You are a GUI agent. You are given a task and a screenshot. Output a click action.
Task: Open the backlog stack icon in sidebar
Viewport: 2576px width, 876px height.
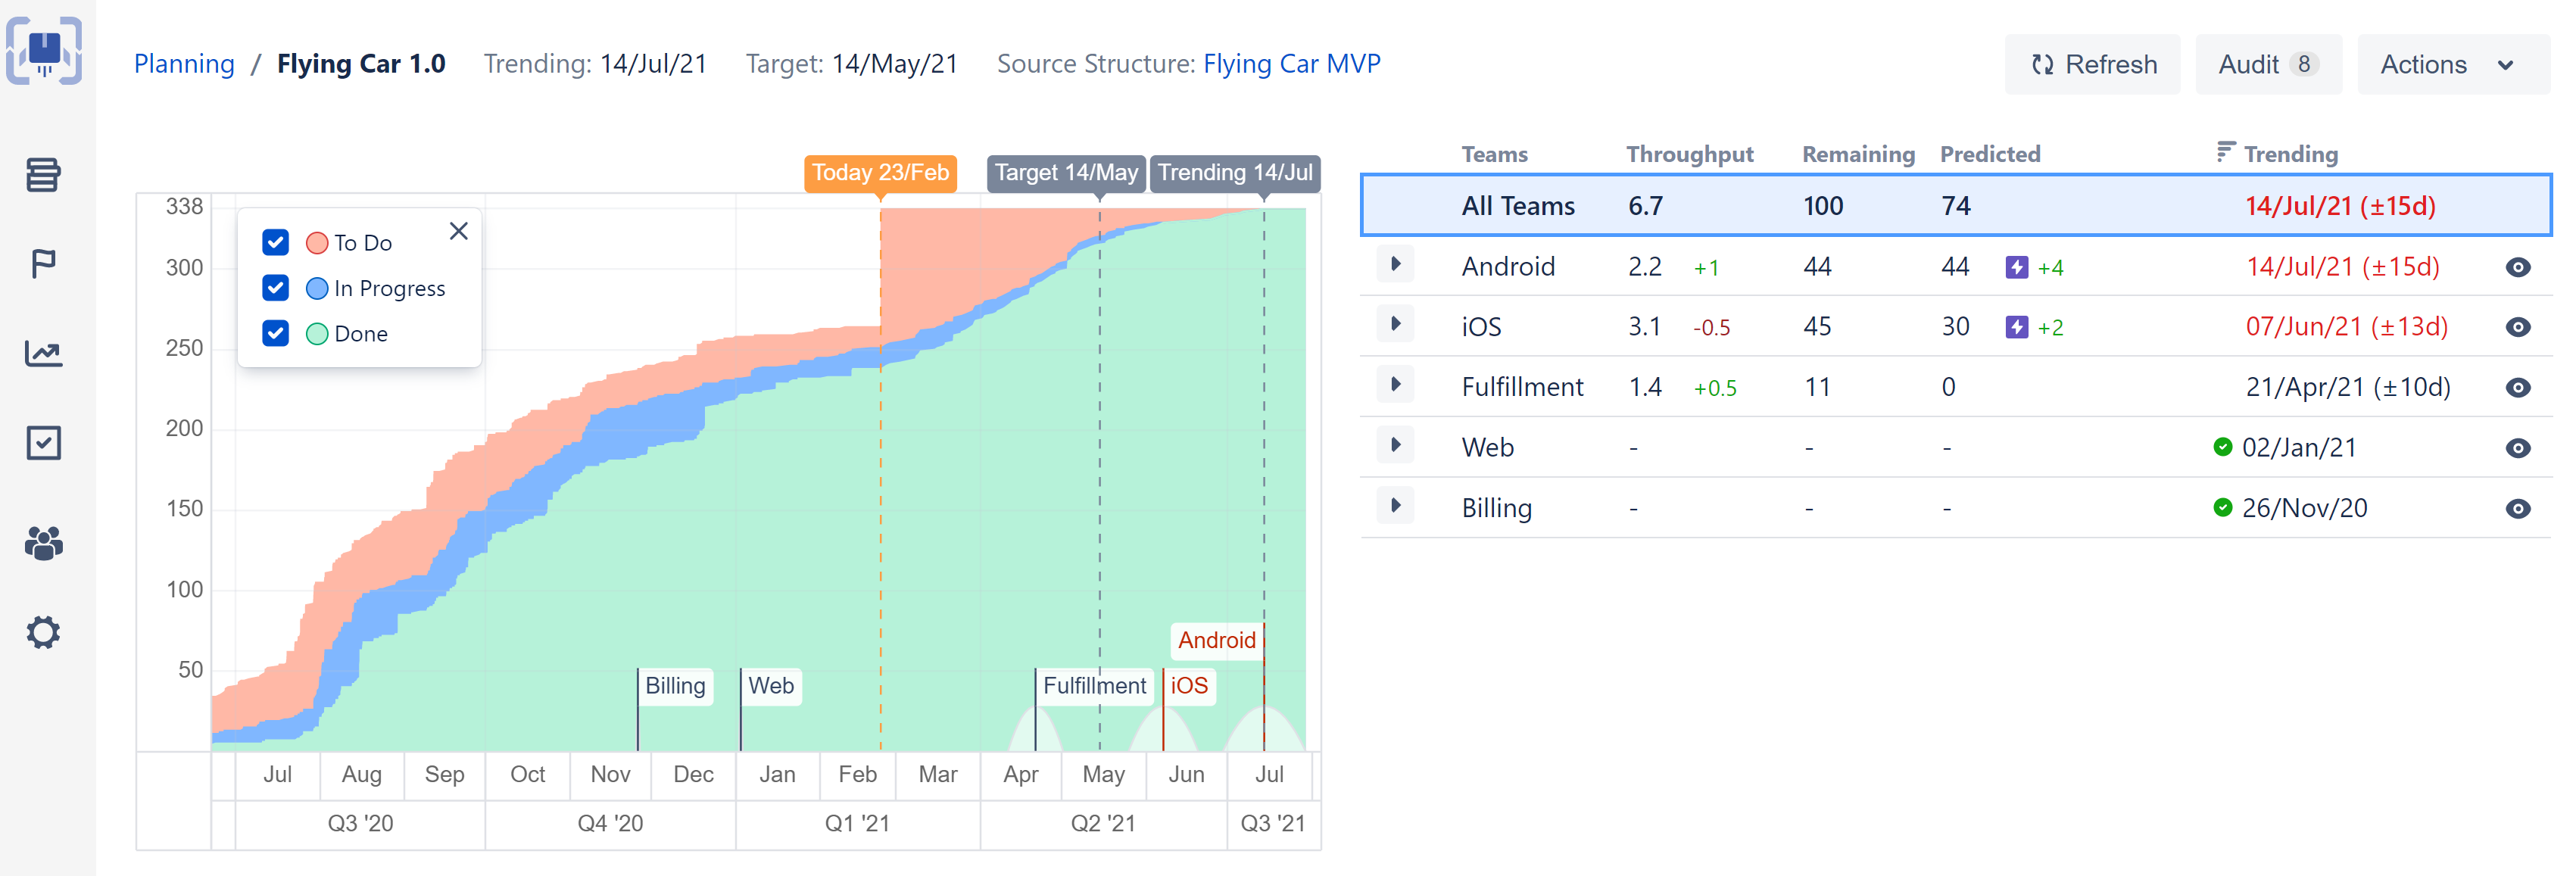[x=43, y=175]
